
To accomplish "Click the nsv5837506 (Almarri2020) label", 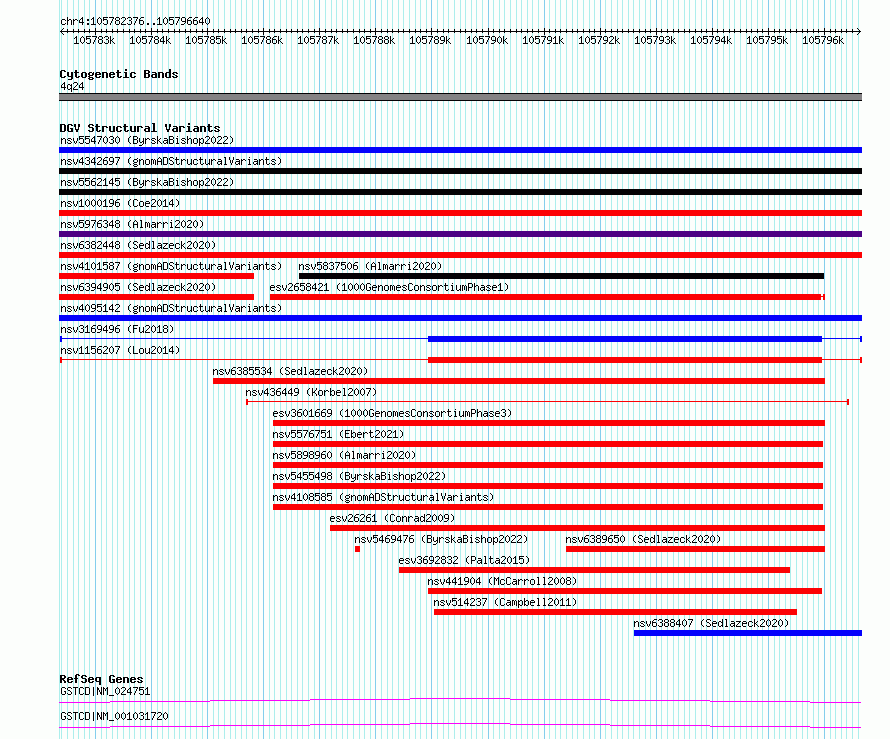I will [370, 266].
